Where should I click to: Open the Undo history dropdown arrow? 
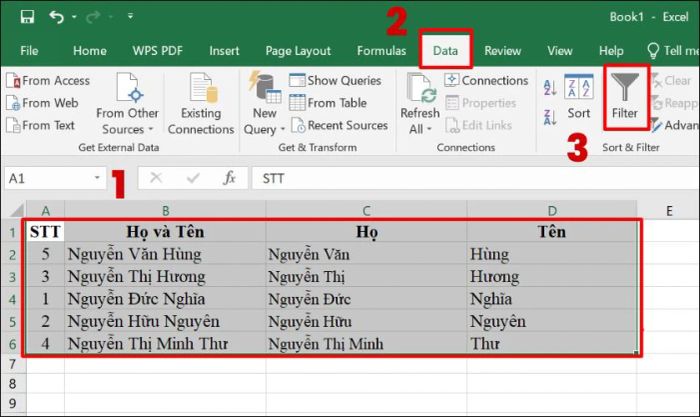click(74, 17)
